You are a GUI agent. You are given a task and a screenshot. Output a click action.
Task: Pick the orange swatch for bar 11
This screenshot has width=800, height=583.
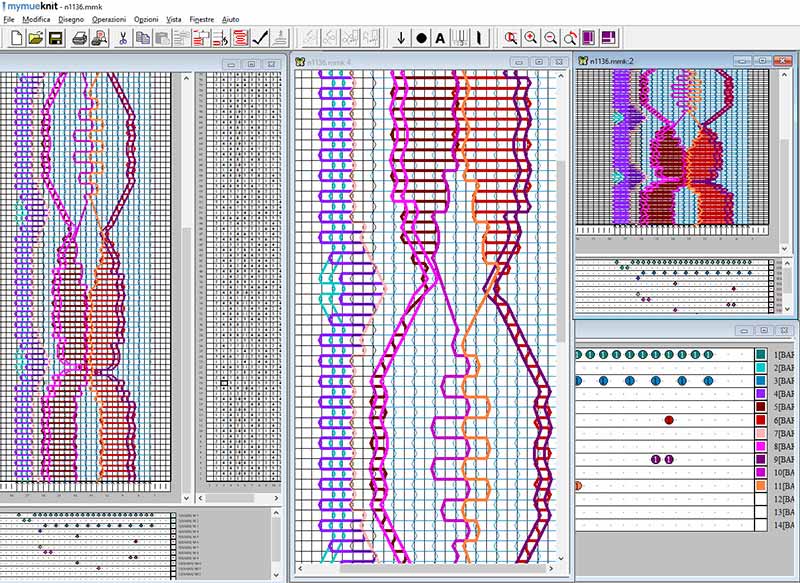[x=761, y=485]
